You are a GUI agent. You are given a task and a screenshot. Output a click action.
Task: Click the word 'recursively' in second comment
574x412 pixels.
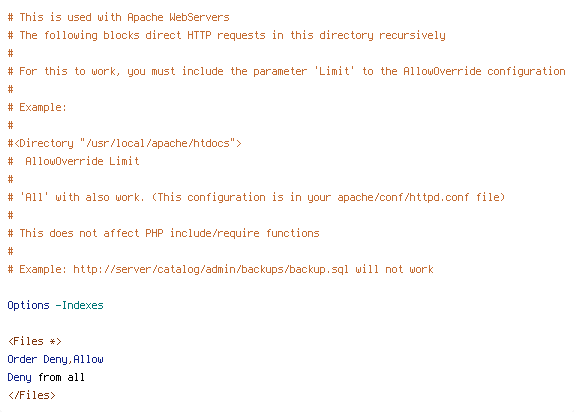coord(412,35)
